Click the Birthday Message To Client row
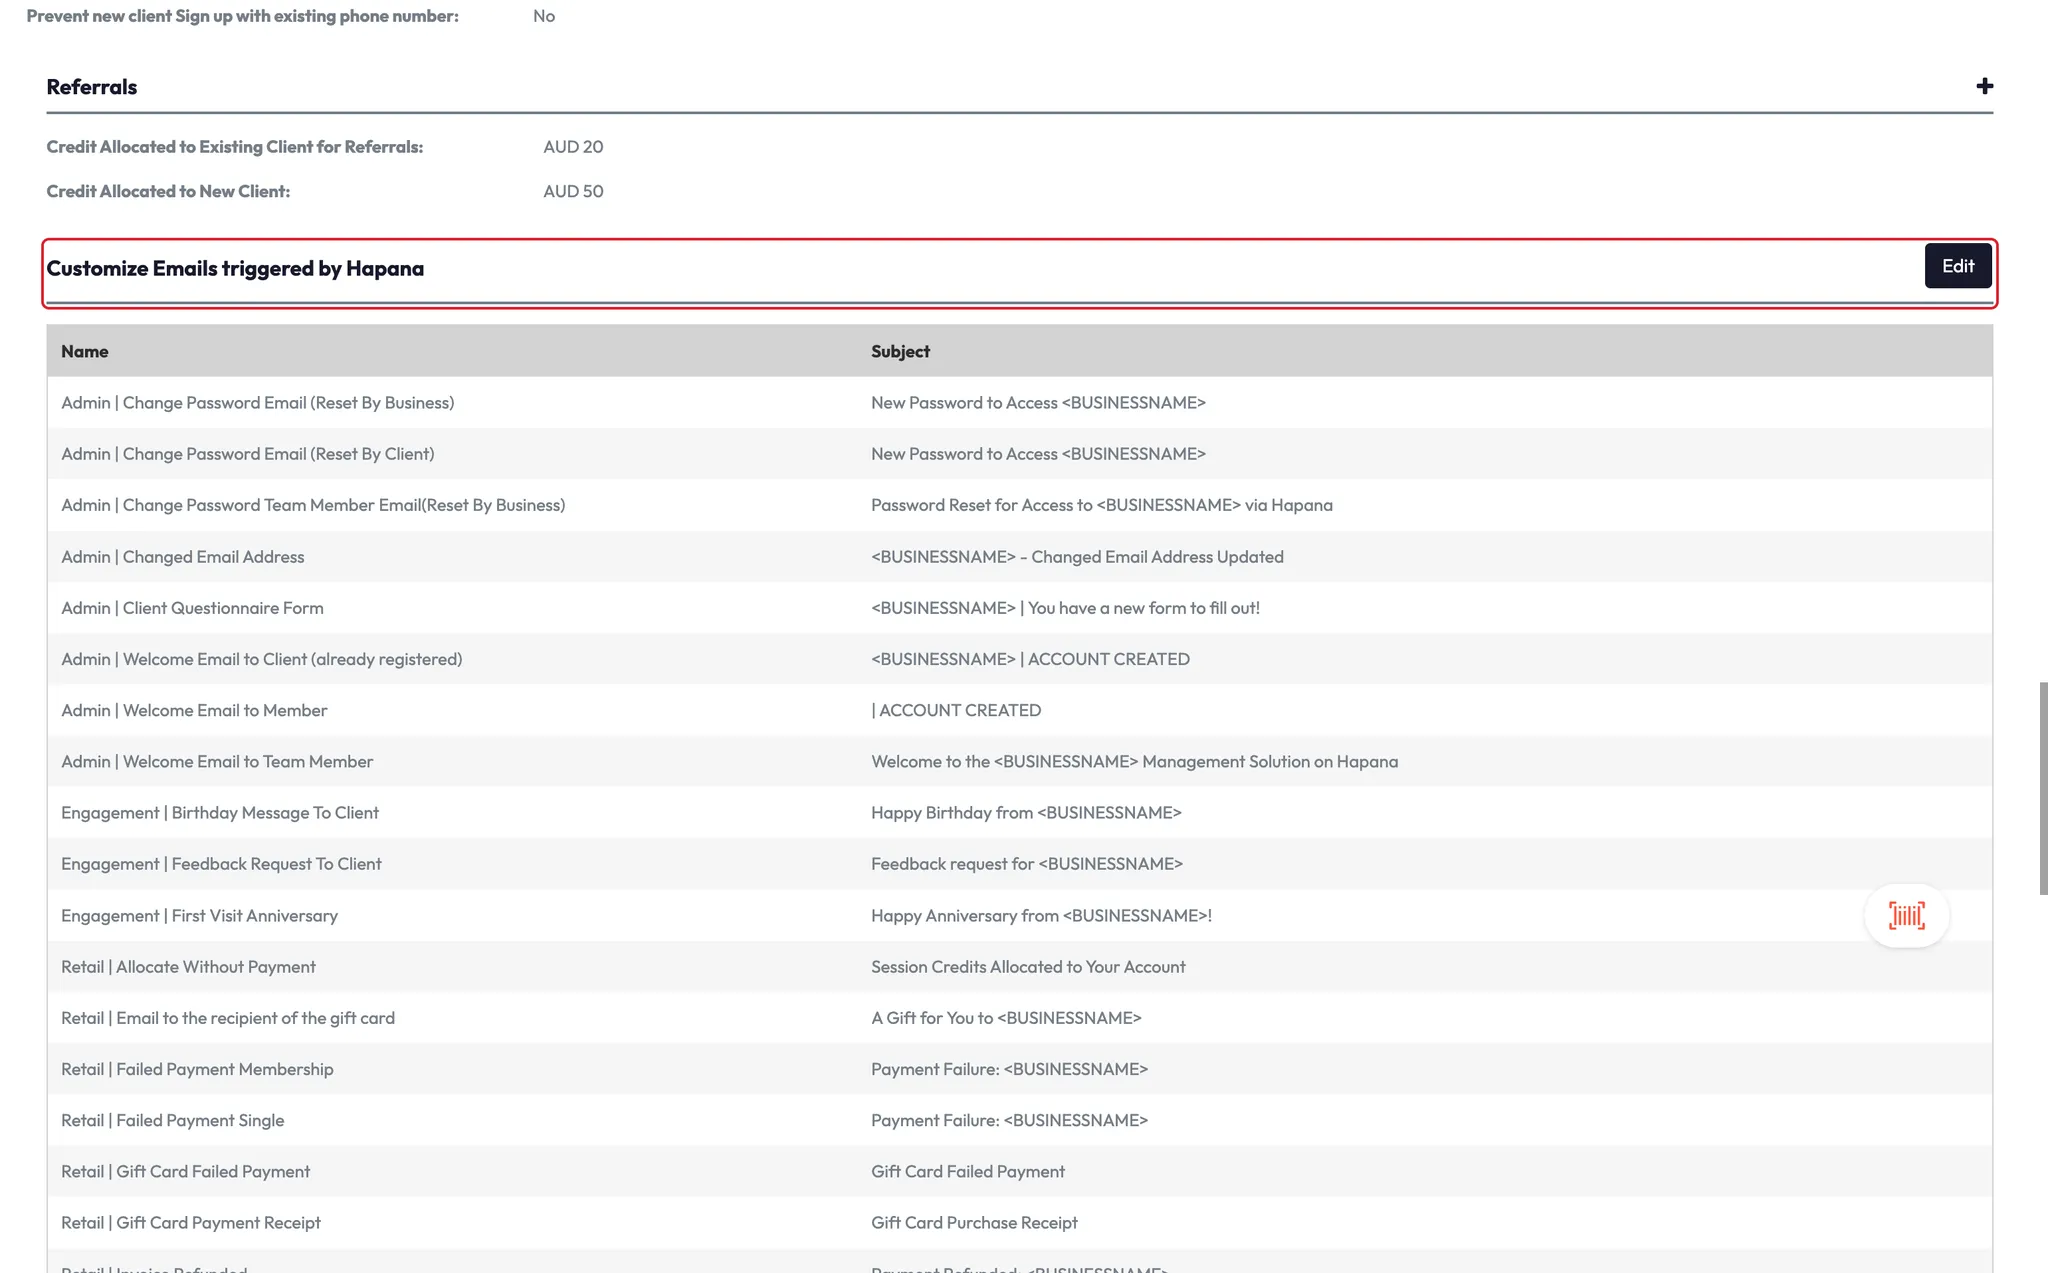The image size is (2048, 1273). pos(220,813)
